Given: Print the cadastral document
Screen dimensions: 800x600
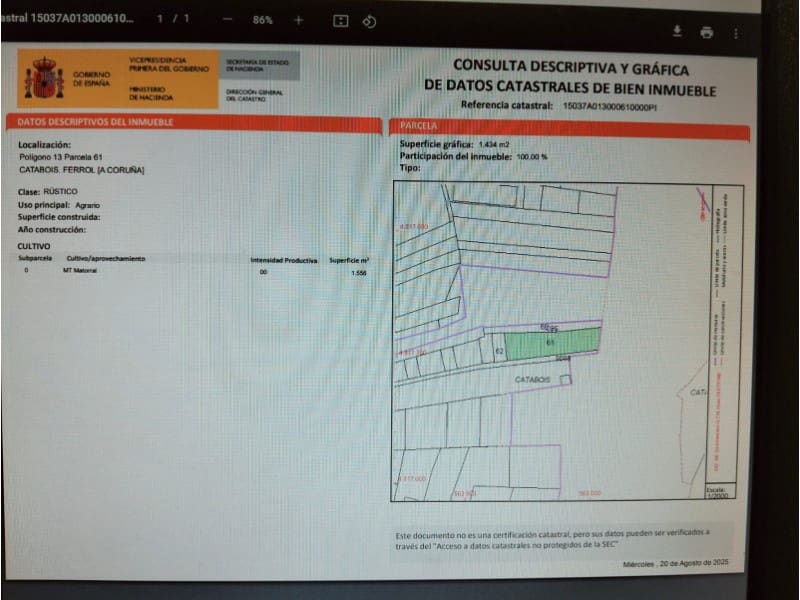Looking at the screenshot, I should [x=707, y=32].
